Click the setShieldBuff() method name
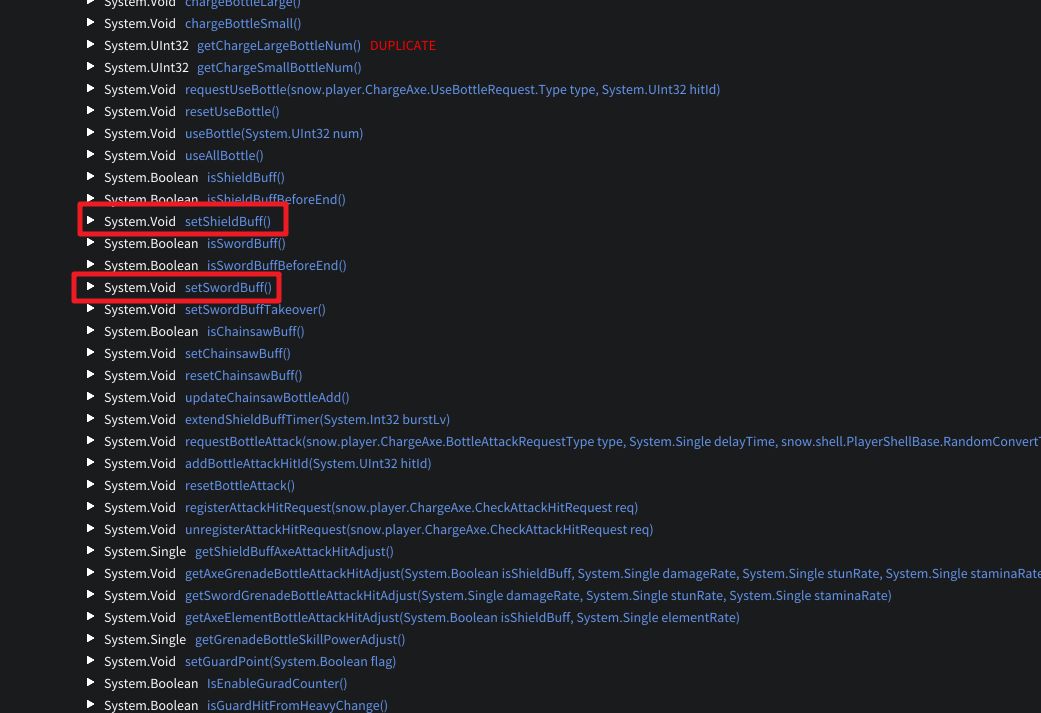1041x713 pixels. (x=227, y=221)
